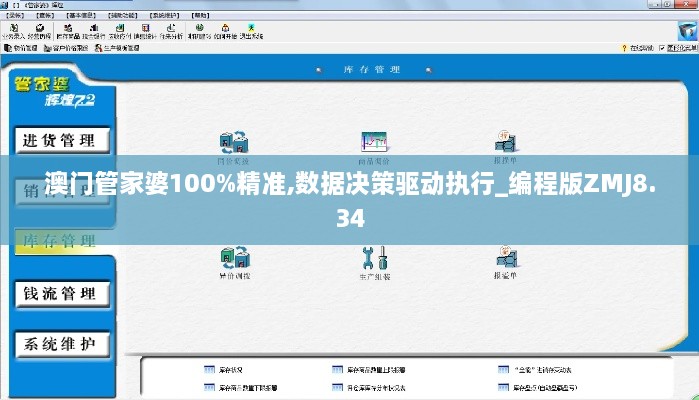Open 客户价格跟踪 in the secondary toolbar
This screenshot has height=400, width=699.
click(67, 47)
